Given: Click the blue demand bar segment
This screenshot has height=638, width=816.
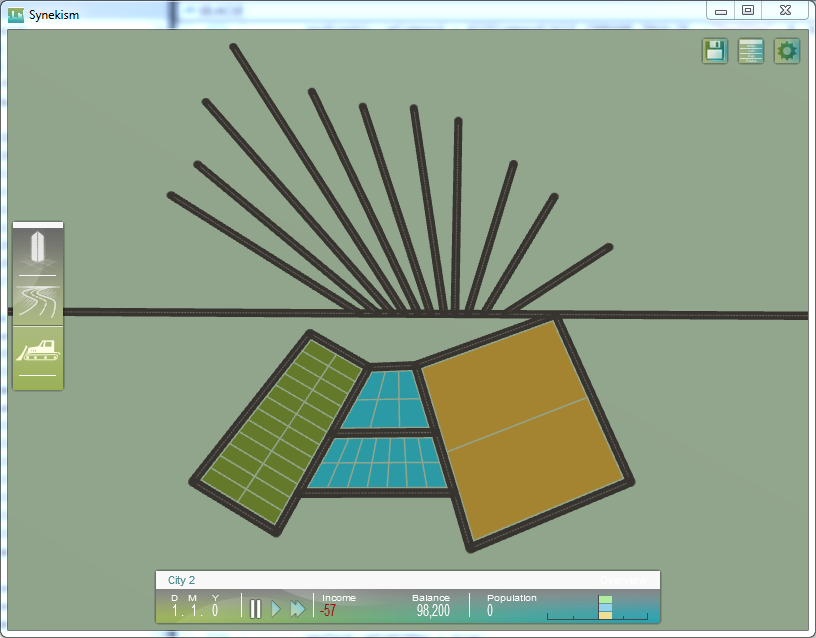Looking at the screenshot, I should coord(605,607).
